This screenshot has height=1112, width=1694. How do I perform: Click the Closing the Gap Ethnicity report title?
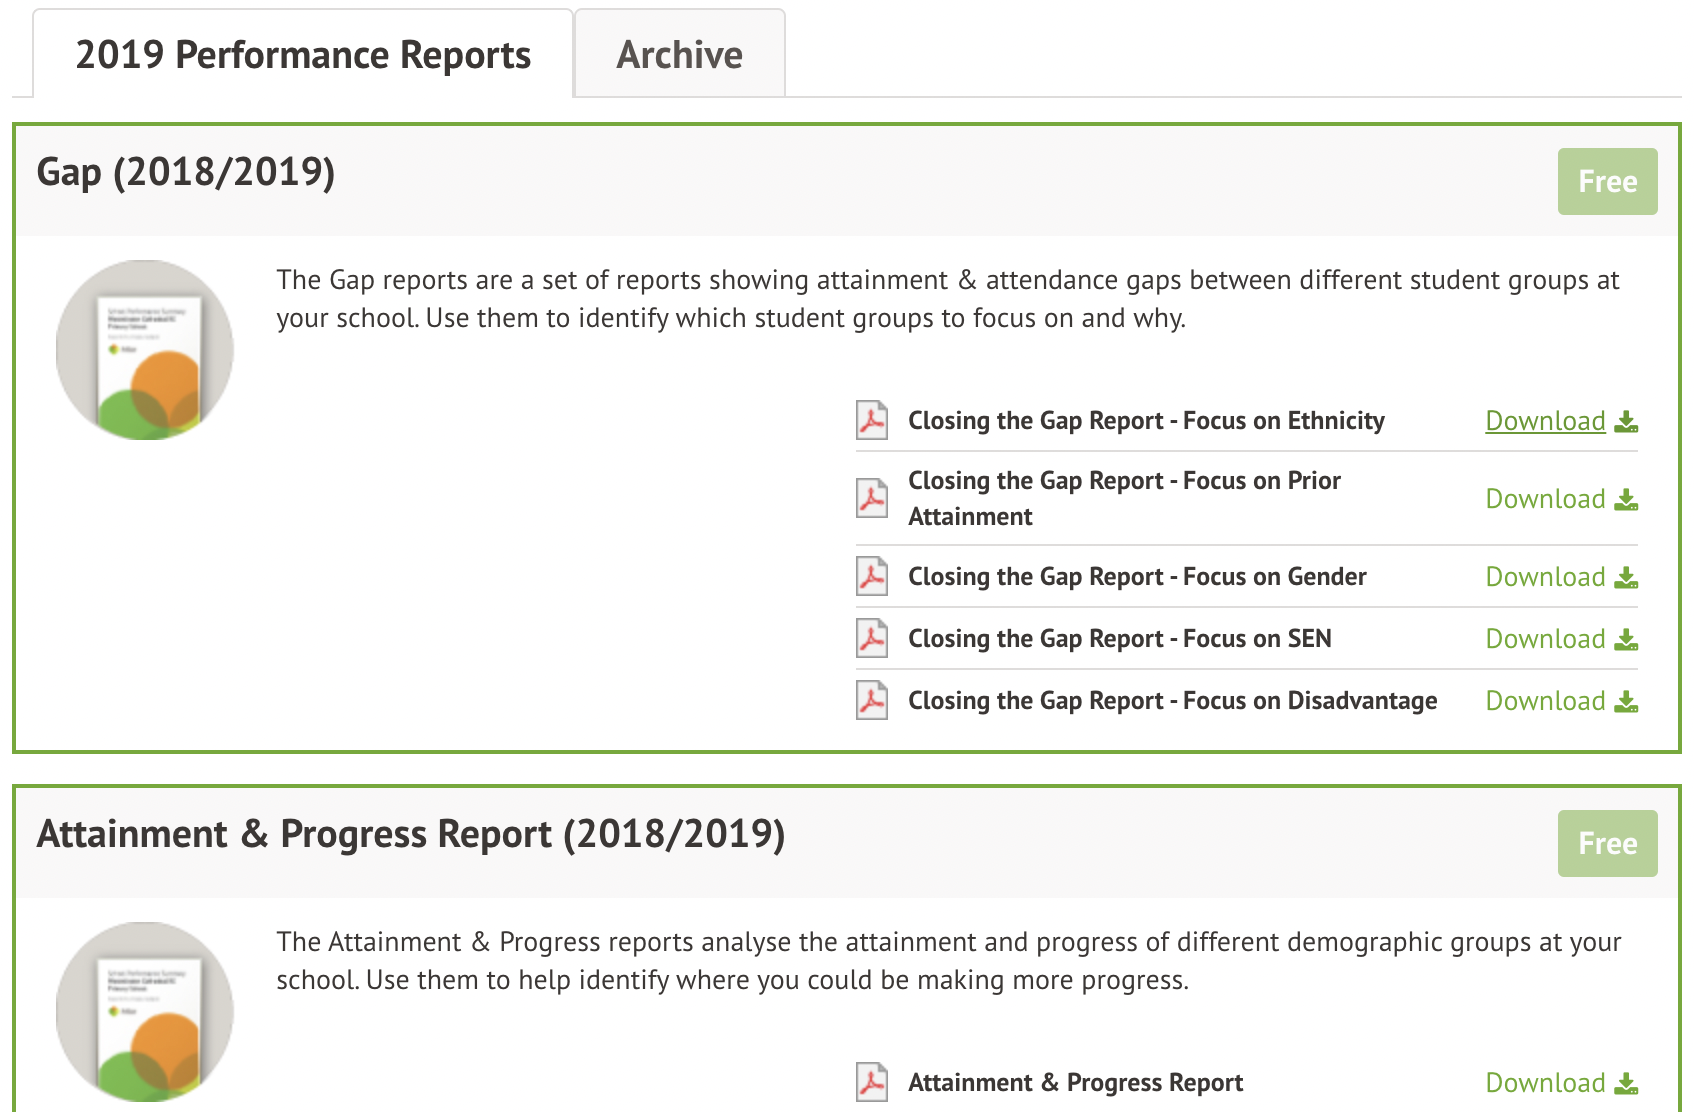1146,421
